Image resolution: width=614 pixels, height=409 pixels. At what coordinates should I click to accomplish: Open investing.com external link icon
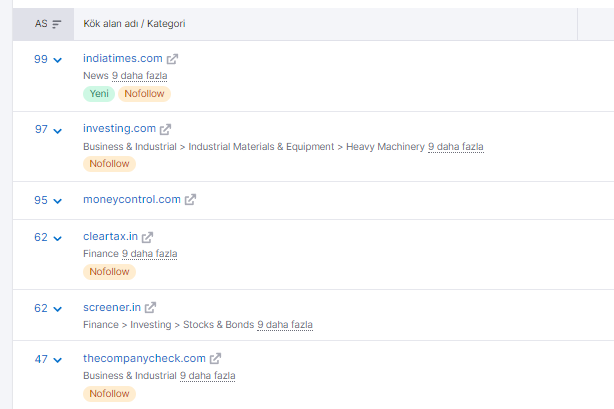click(x=165, y=129)
